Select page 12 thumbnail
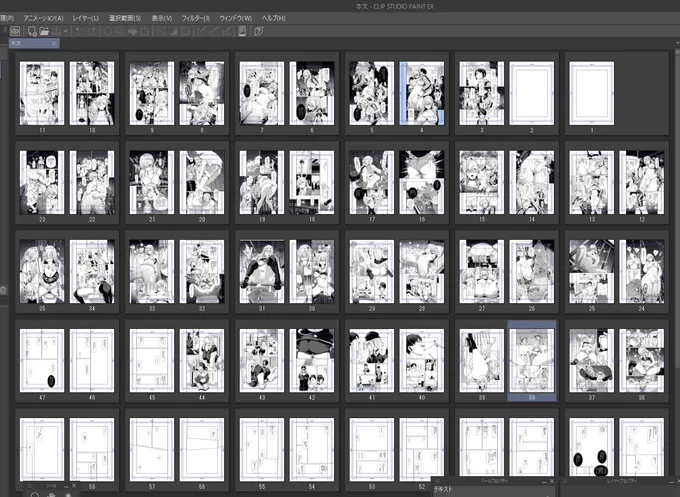Screen dimensions: 680x497 [642, 182]
